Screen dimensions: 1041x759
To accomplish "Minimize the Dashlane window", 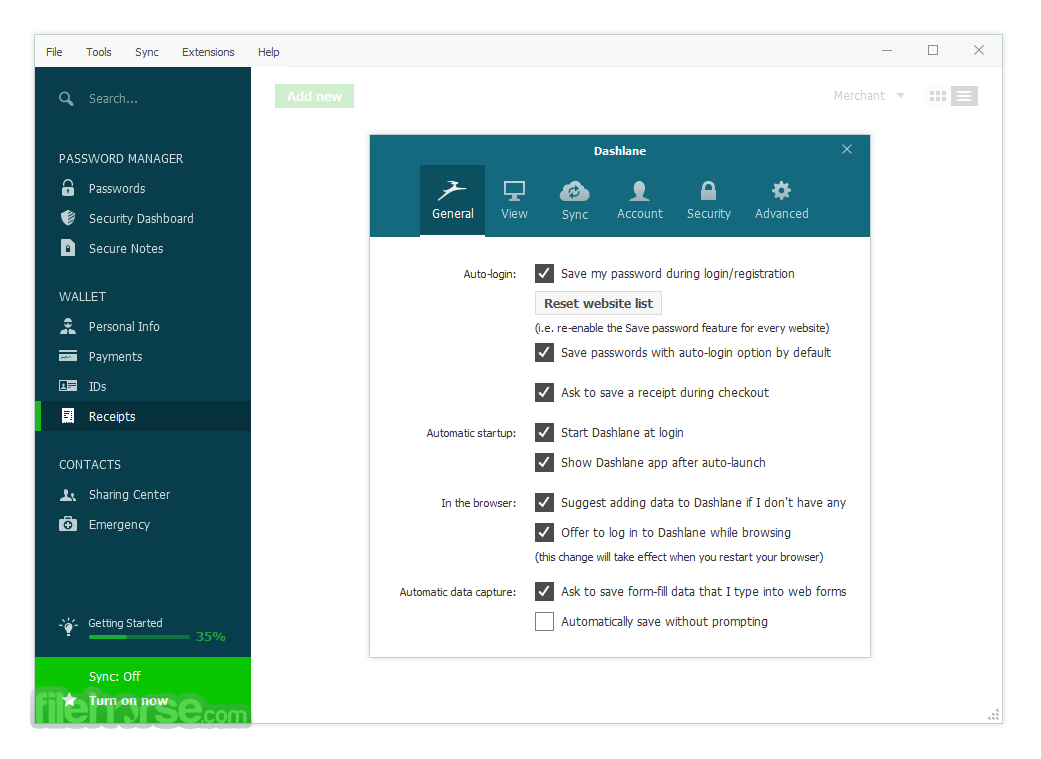I will [x=886, y=50].
